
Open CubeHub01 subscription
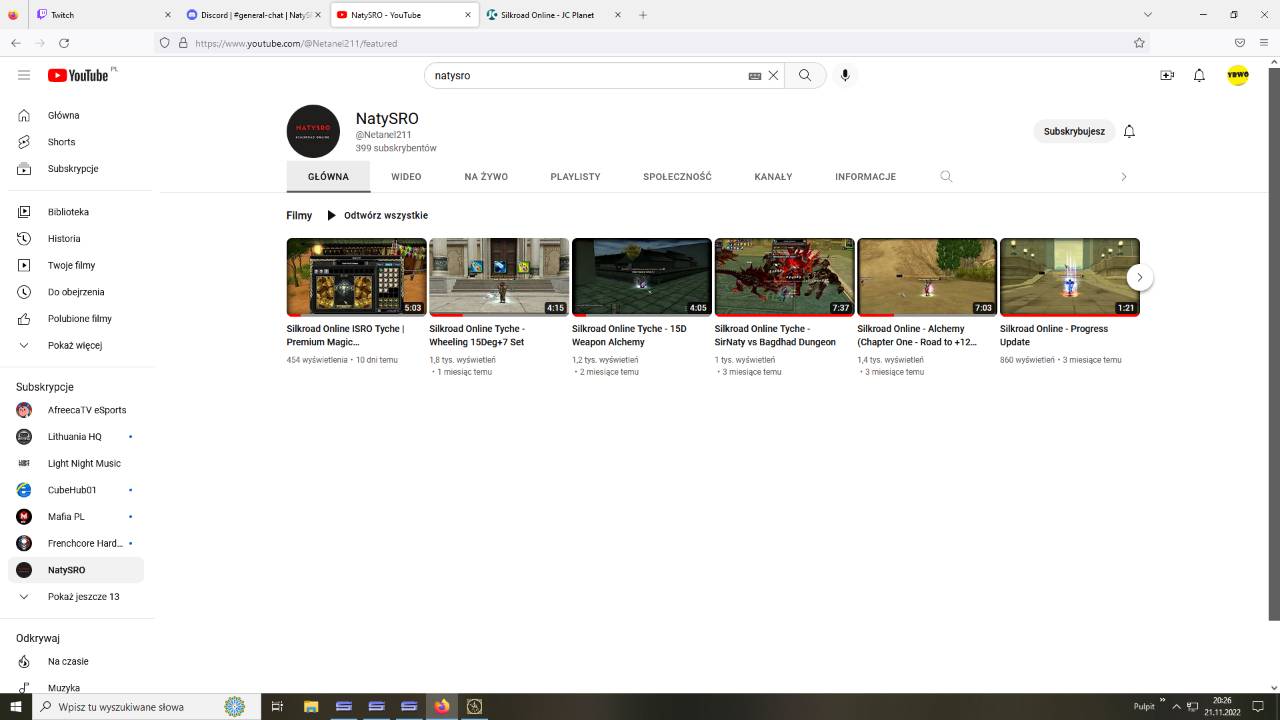(76, 490)
